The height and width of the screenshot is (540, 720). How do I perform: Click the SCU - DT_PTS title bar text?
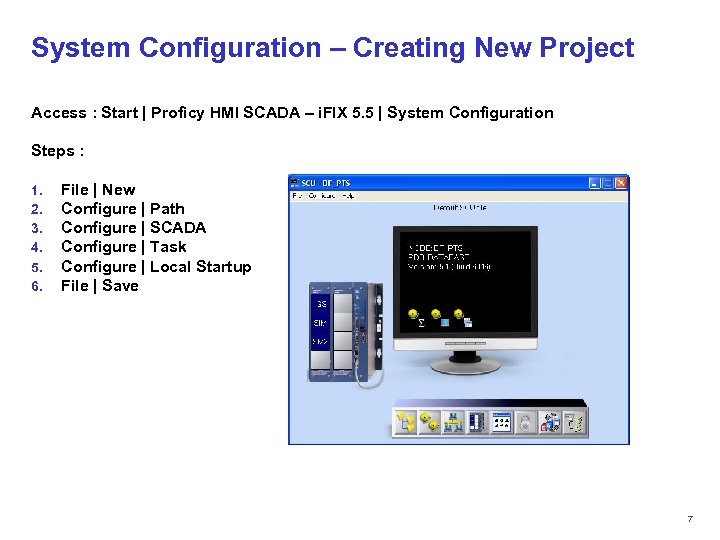pos(326,183)
